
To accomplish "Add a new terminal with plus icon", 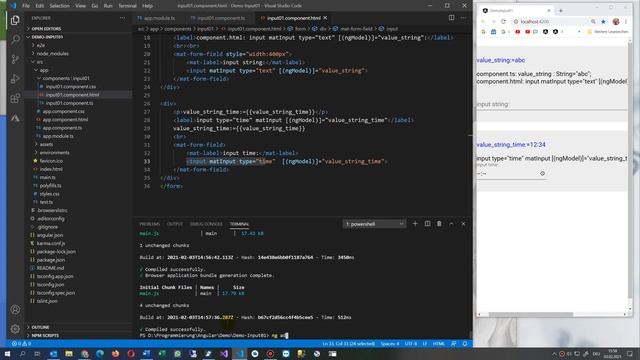I will [415, 224].
